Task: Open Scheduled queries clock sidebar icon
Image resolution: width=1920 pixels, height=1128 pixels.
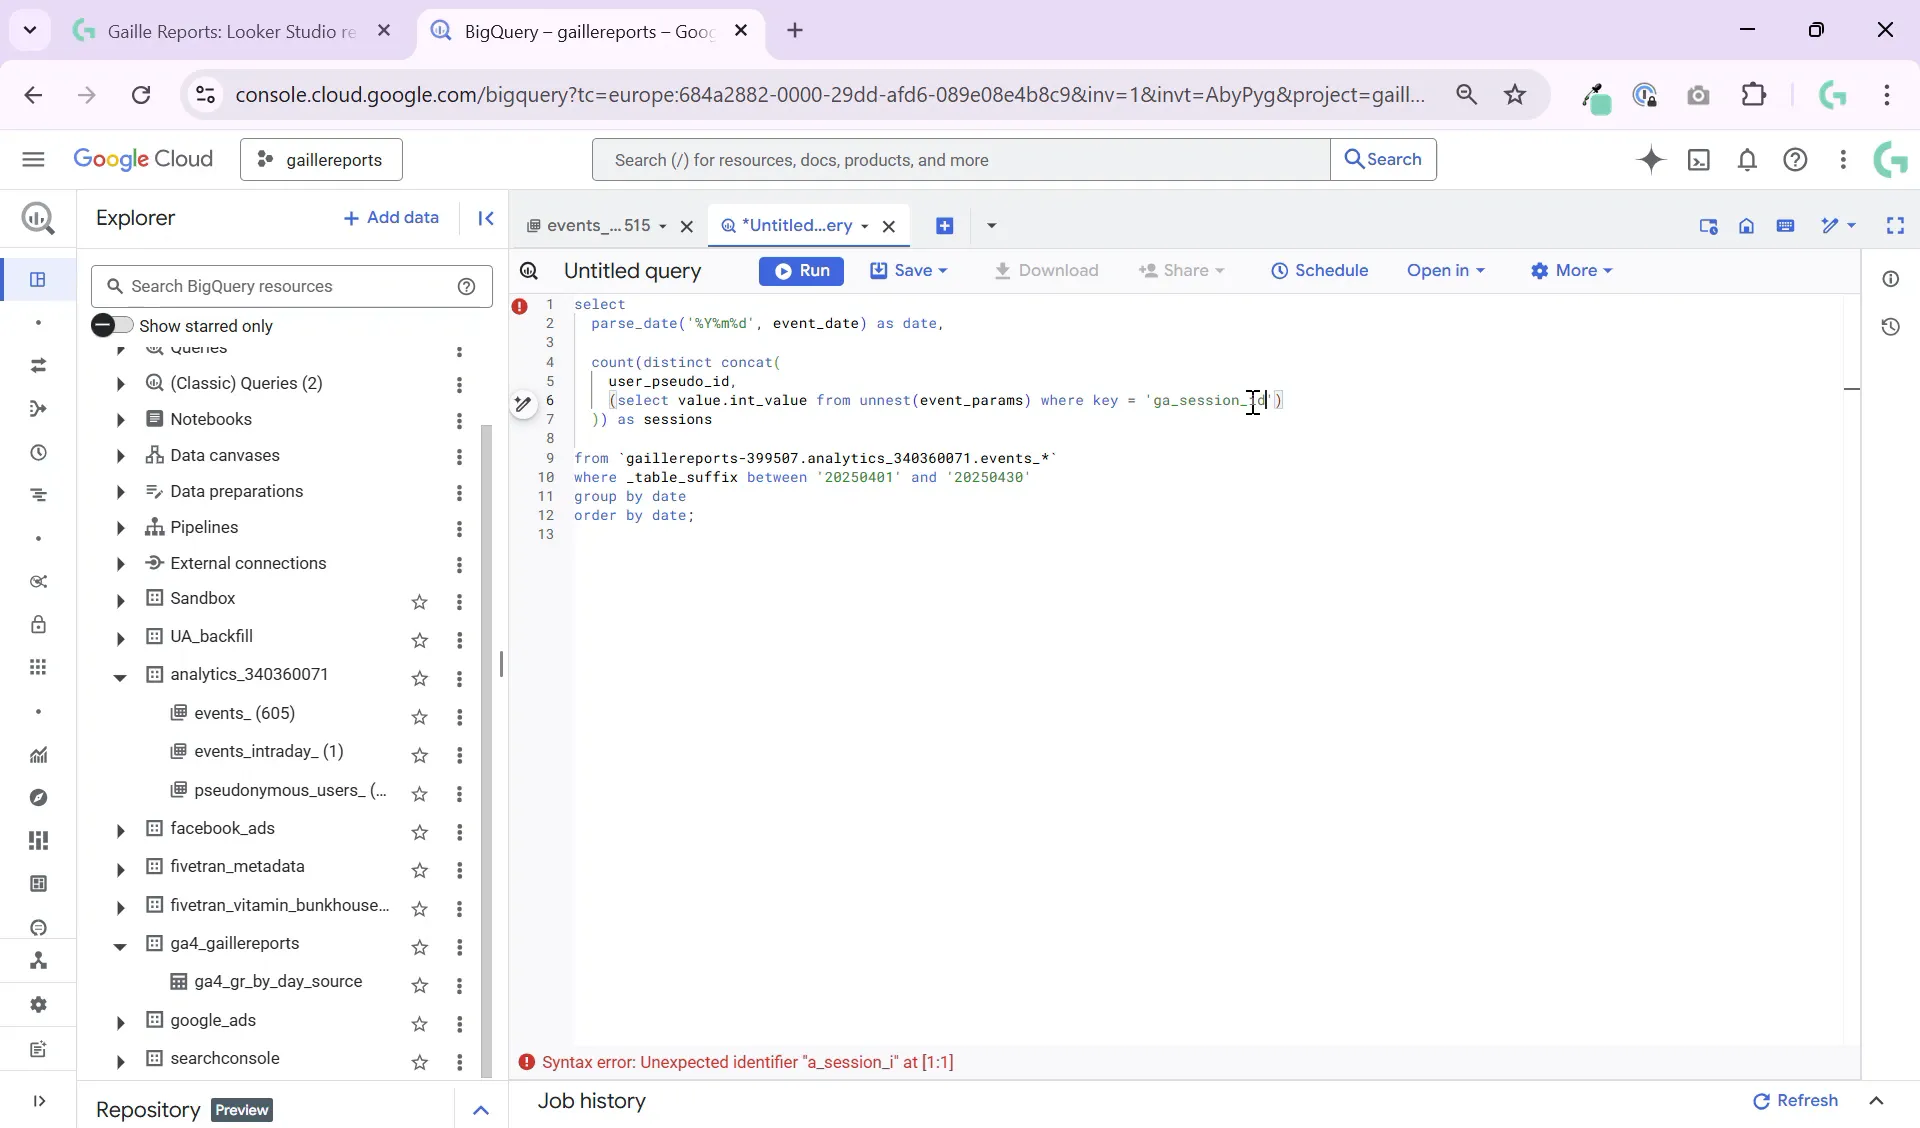Action: tap(38, 452)
